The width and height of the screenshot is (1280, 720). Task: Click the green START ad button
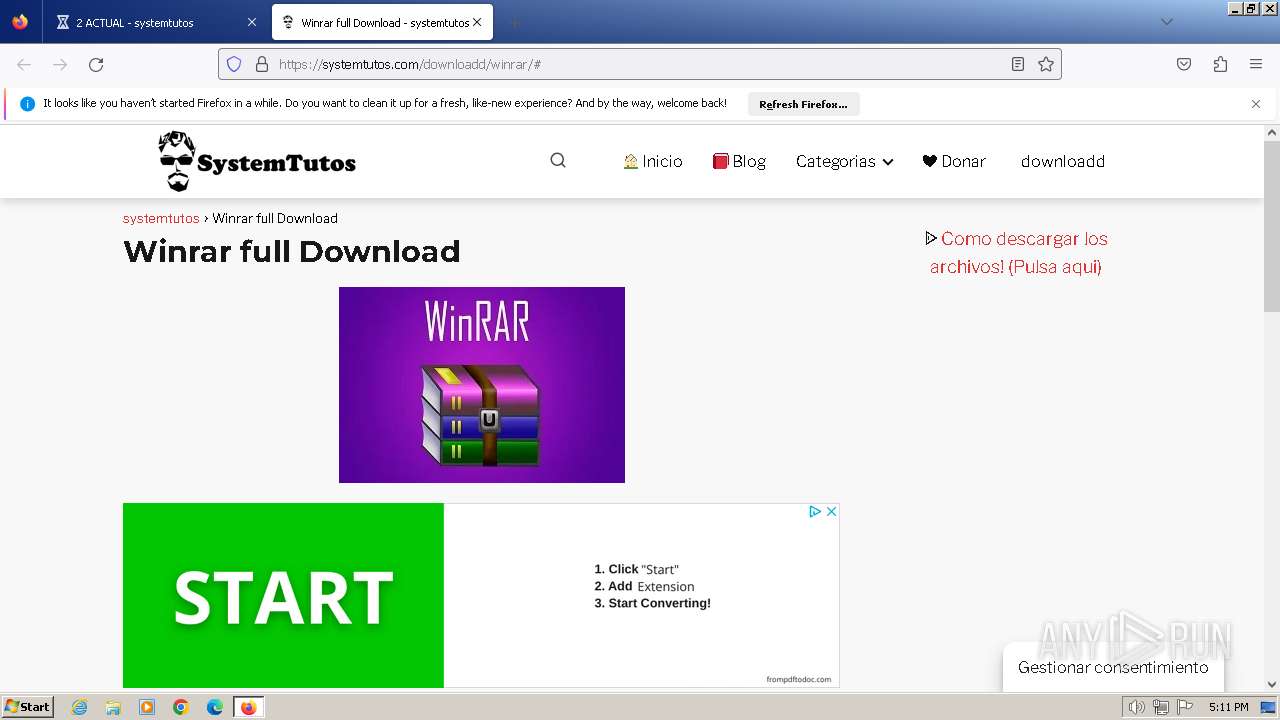coord(283,596)
